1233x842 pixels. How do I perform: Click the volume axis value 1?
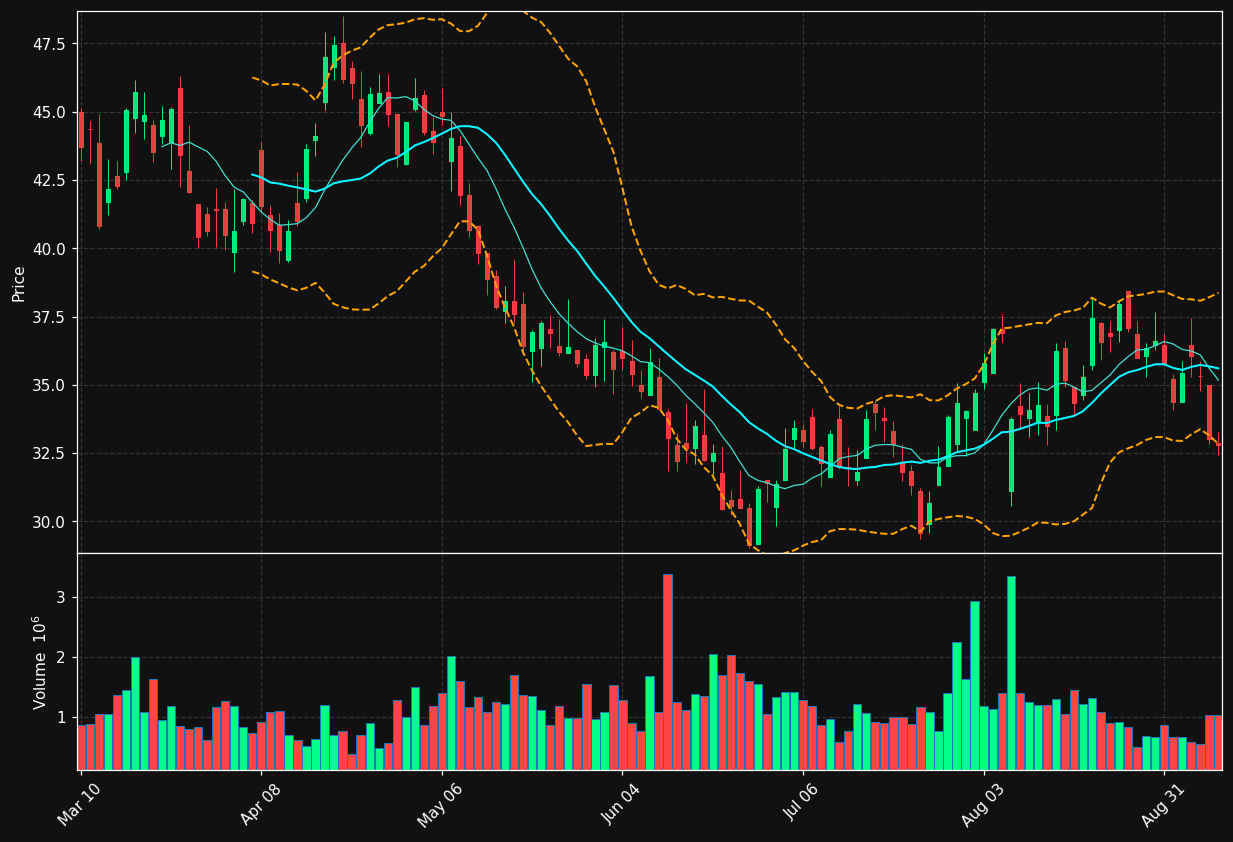point(63,718)
